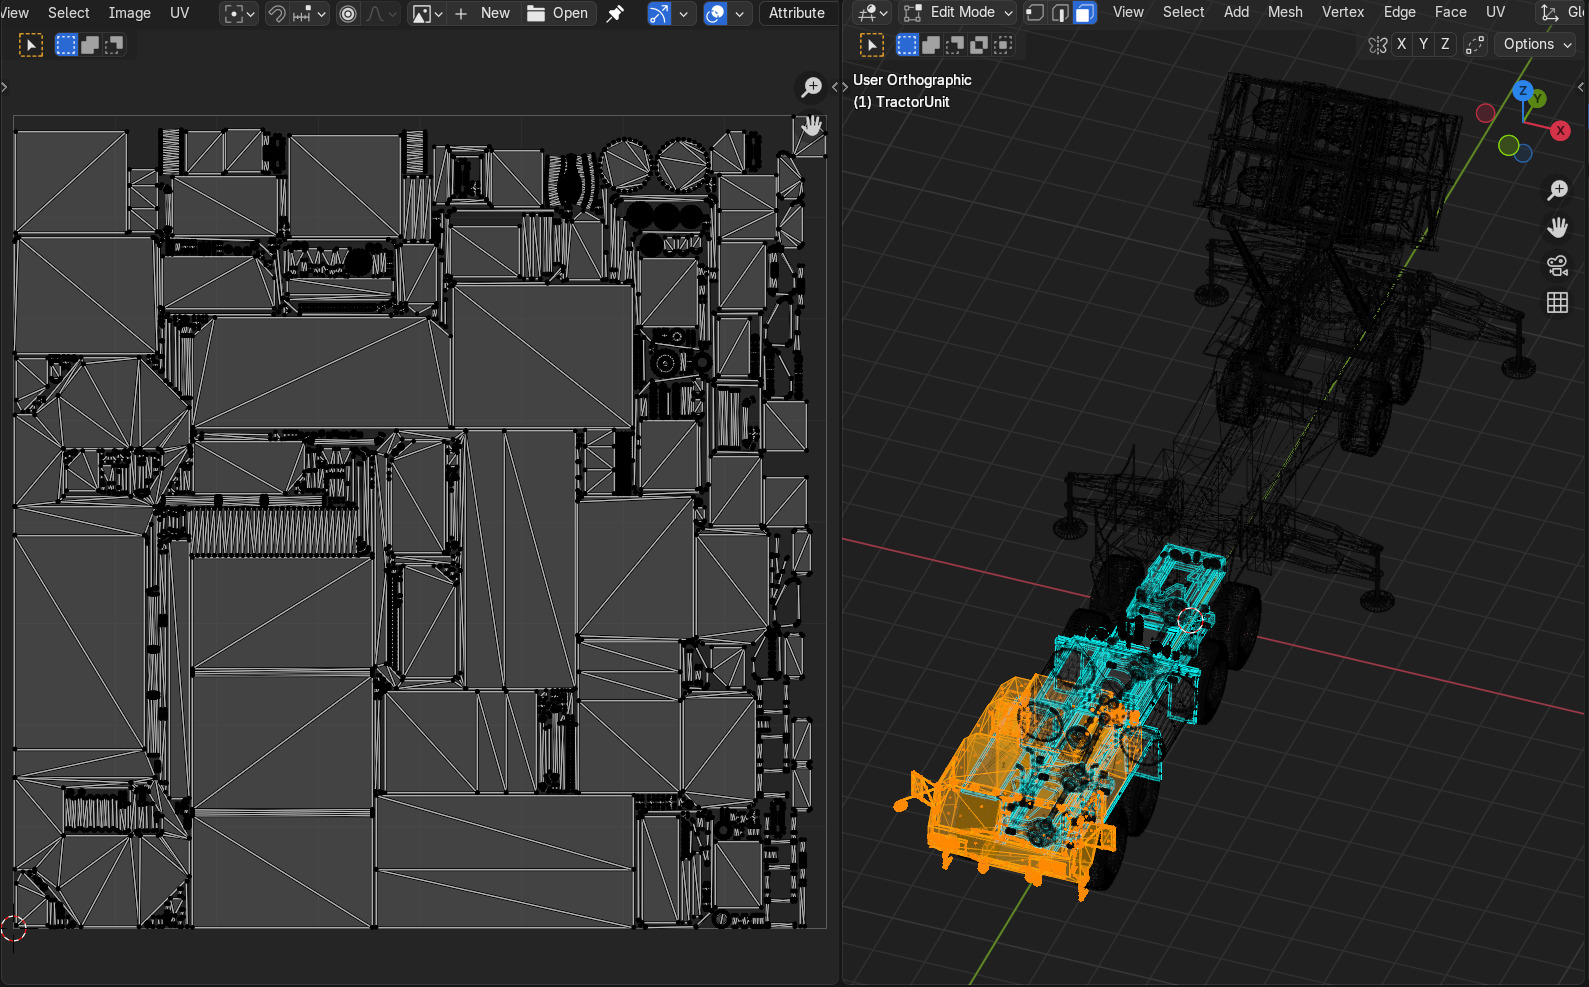Click New to create a new image
Viewport: 1589px width, 987px height.
pyautogui.click(x=482, y=13)
